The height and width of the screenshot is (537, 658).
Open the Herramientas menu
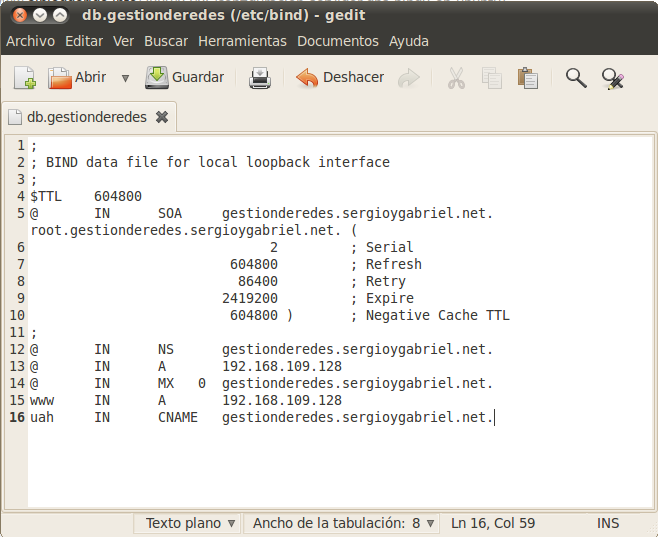[x=243, y=41]
